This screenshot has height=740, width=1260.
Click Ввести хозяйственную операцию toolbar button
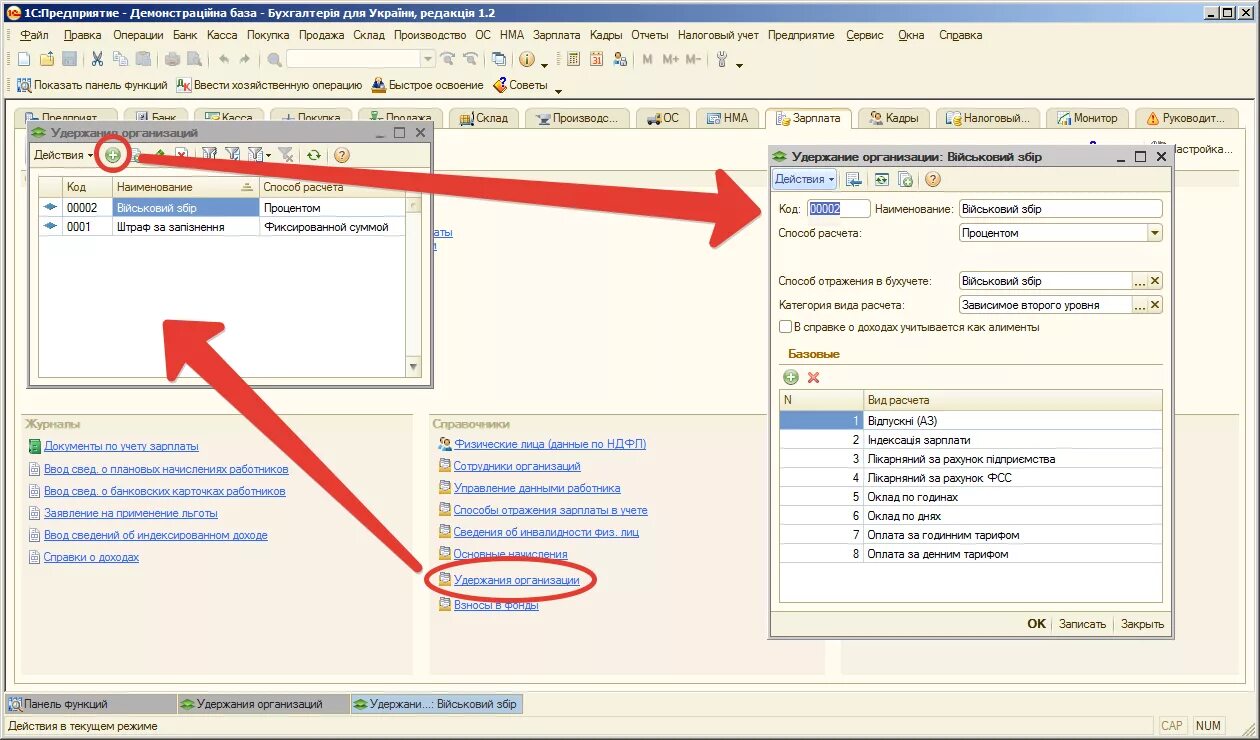coord(270,86)
